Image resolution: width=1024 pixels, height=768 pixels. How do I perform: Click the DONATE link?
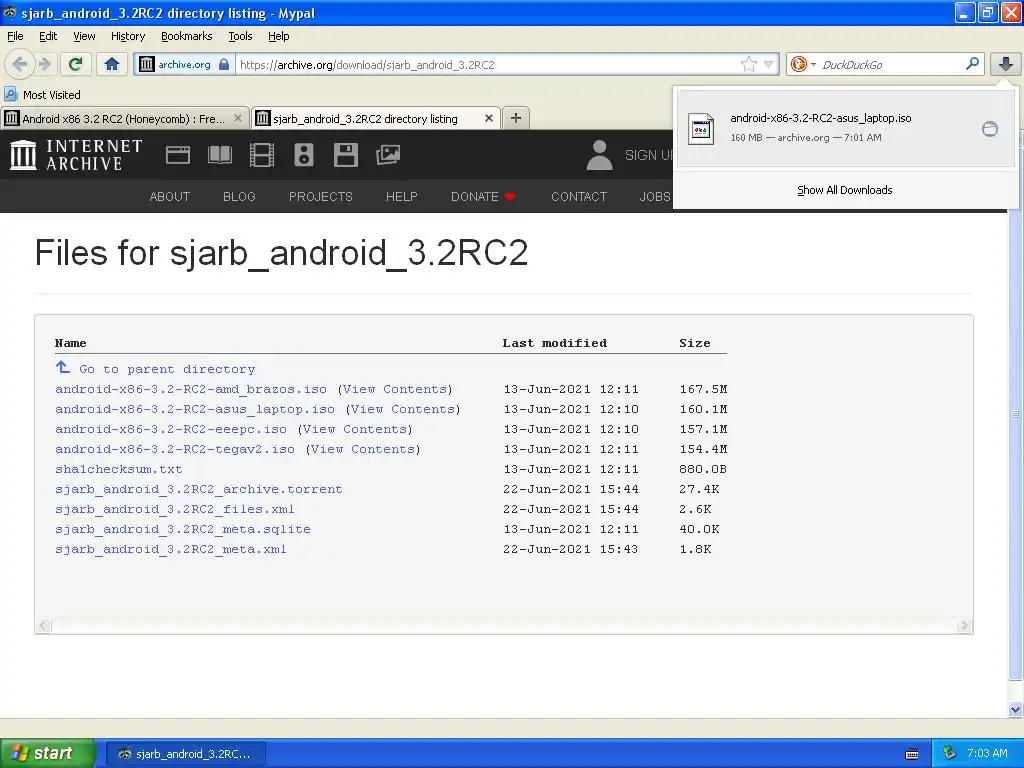483,197
